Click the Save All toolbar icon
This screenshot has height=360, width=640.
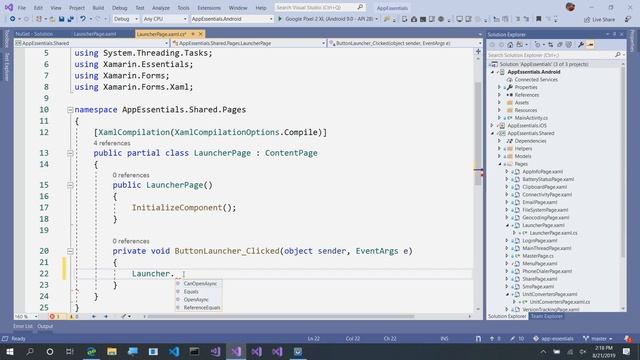coord(71,19)
